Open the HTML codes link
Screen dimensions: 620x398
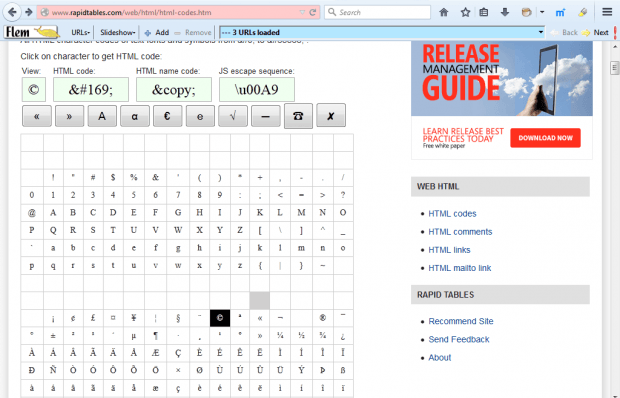[452, 214]
